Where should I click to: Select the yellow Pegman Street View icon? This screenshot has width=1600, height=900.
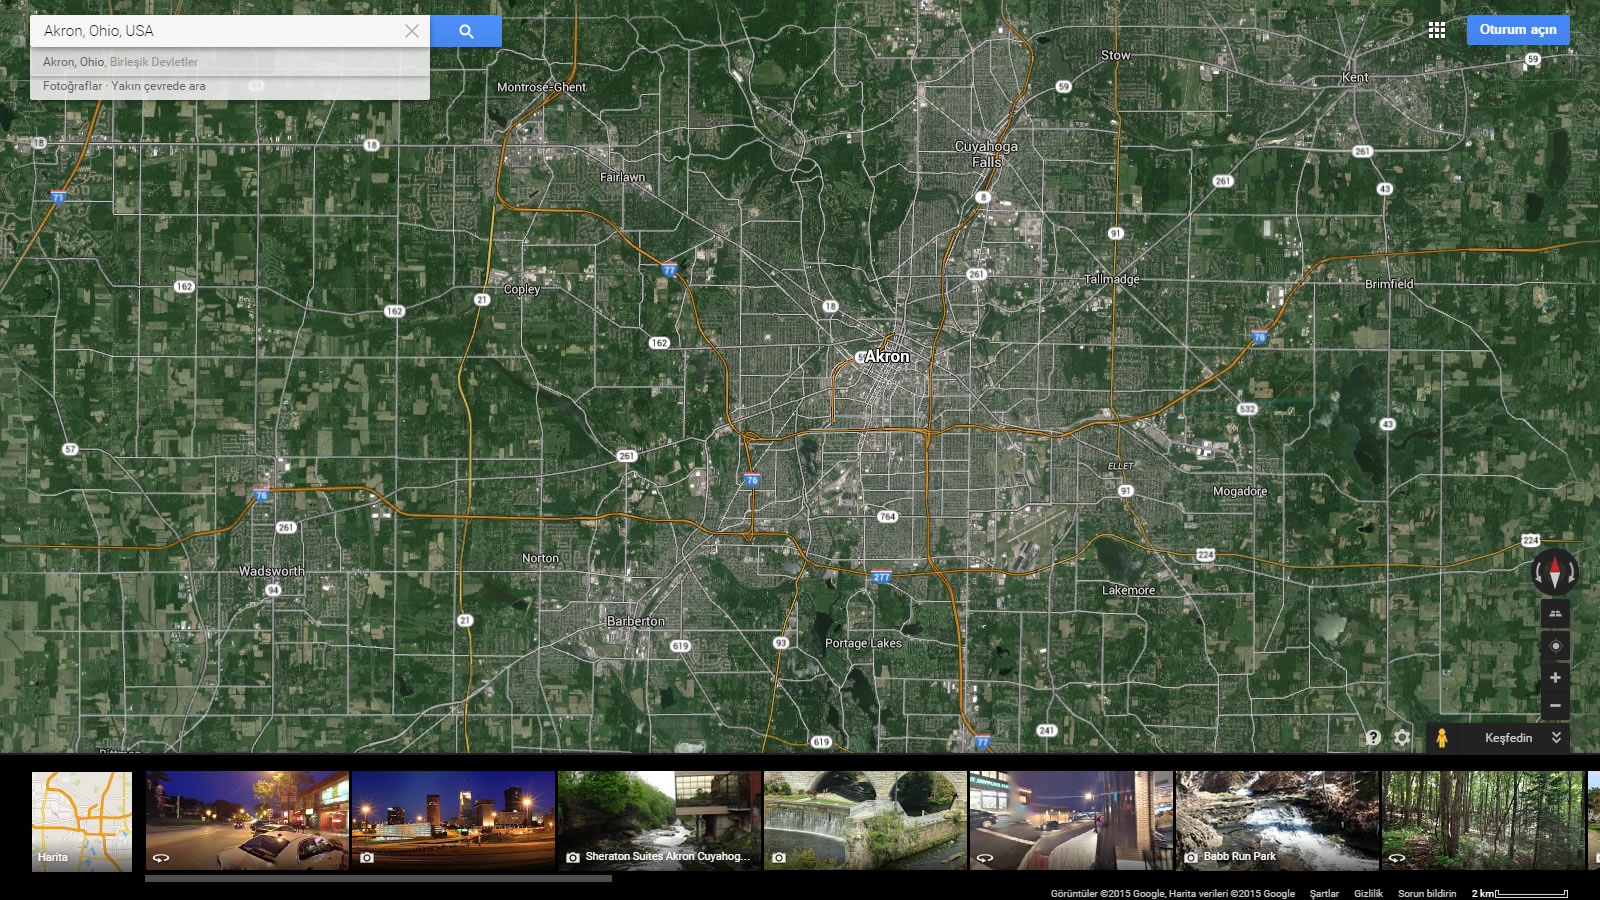[x=1441, y=738]
